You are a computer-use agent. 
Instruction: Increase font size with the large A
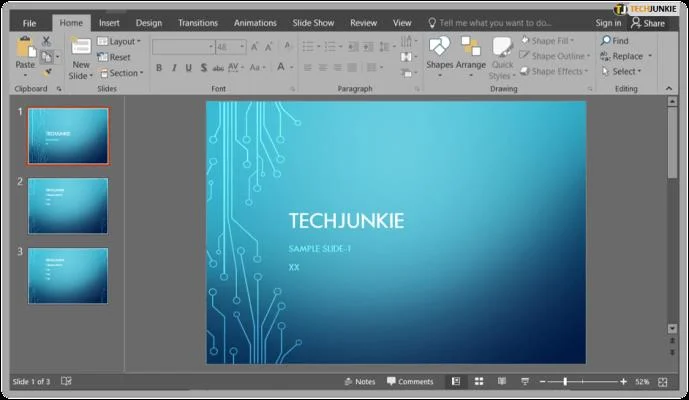(254, 47)
